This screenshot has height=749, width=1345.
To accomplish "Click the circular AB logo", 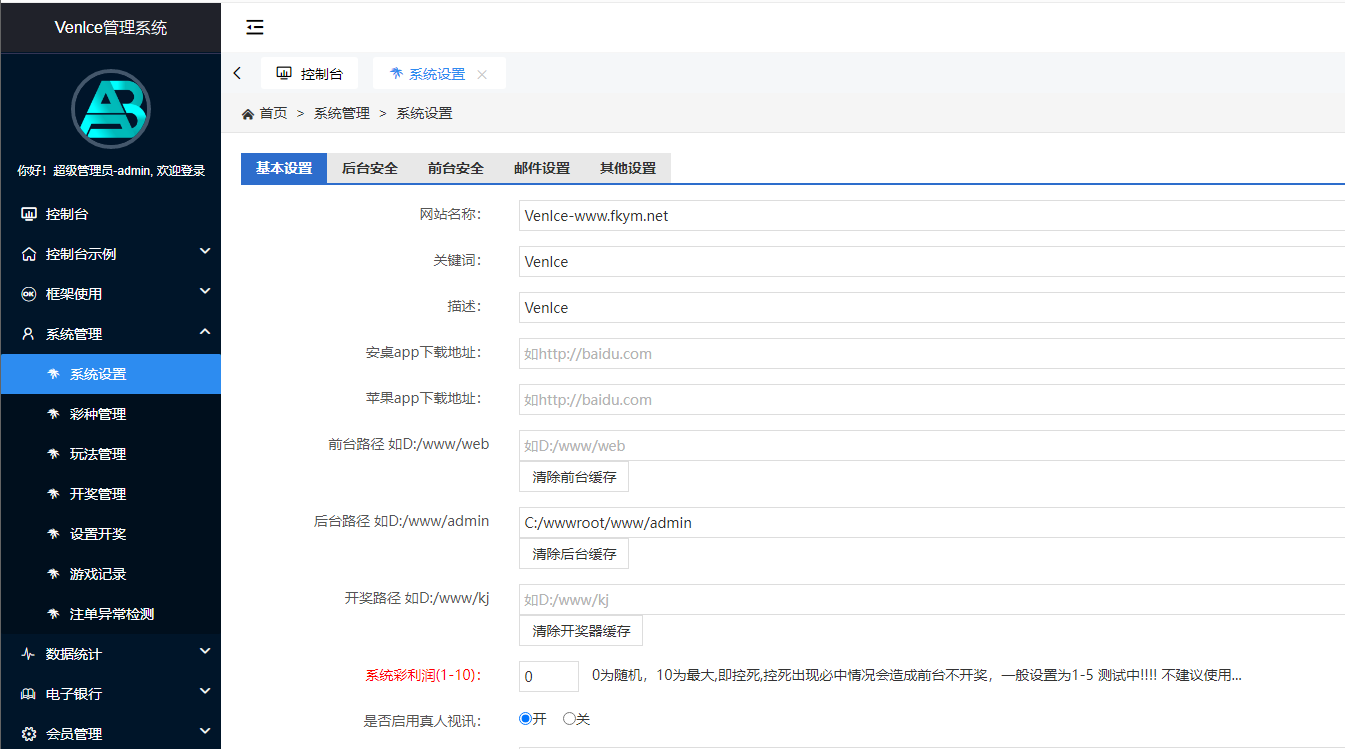I will pyautogui.click(x=110, y=109).
